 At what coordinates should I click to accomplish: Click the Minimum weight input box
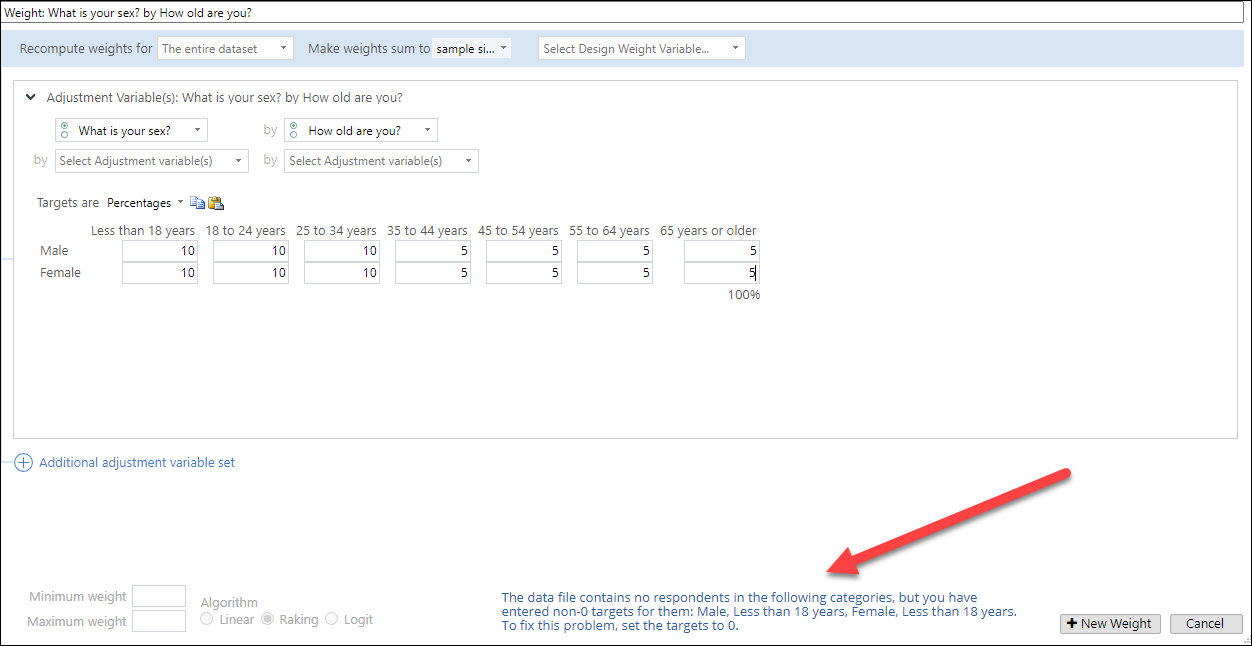[x=159, y=597]
